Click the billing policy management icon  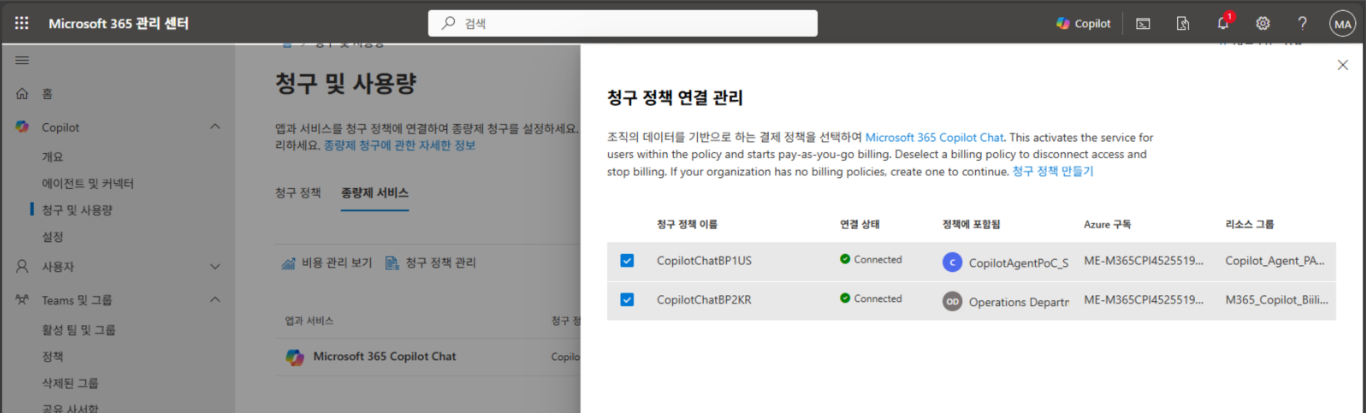pos(392,263)
